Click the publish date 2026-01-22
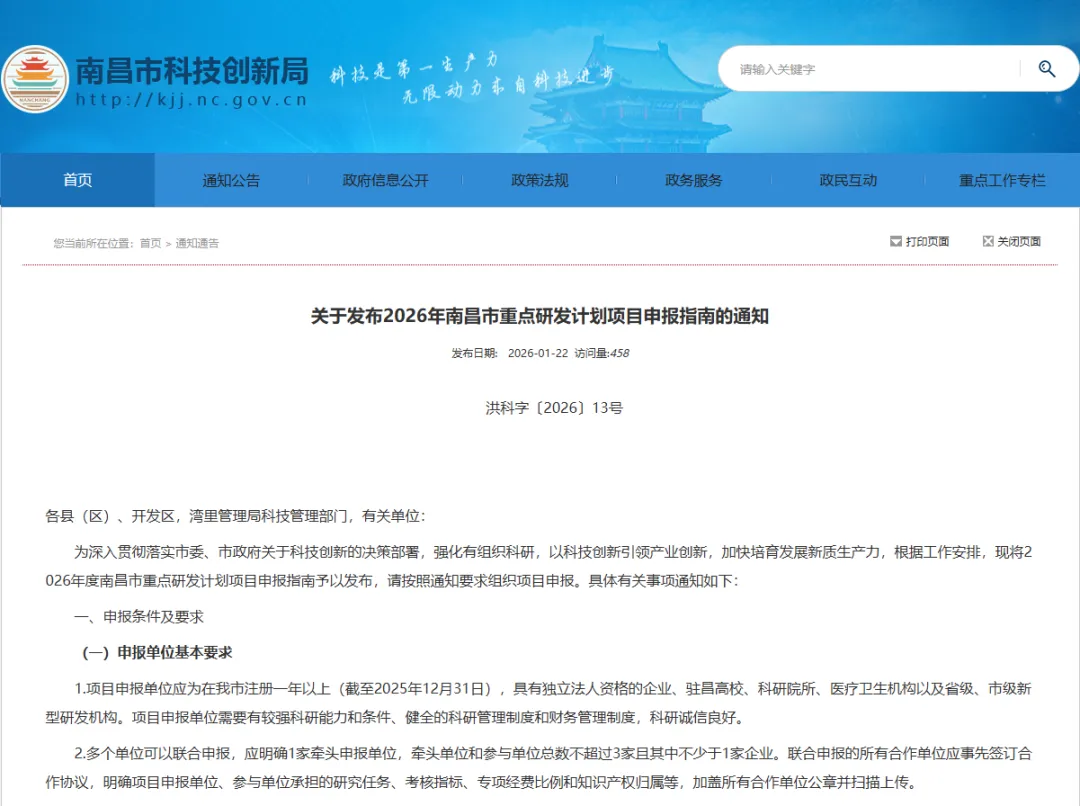 (538, 353)
